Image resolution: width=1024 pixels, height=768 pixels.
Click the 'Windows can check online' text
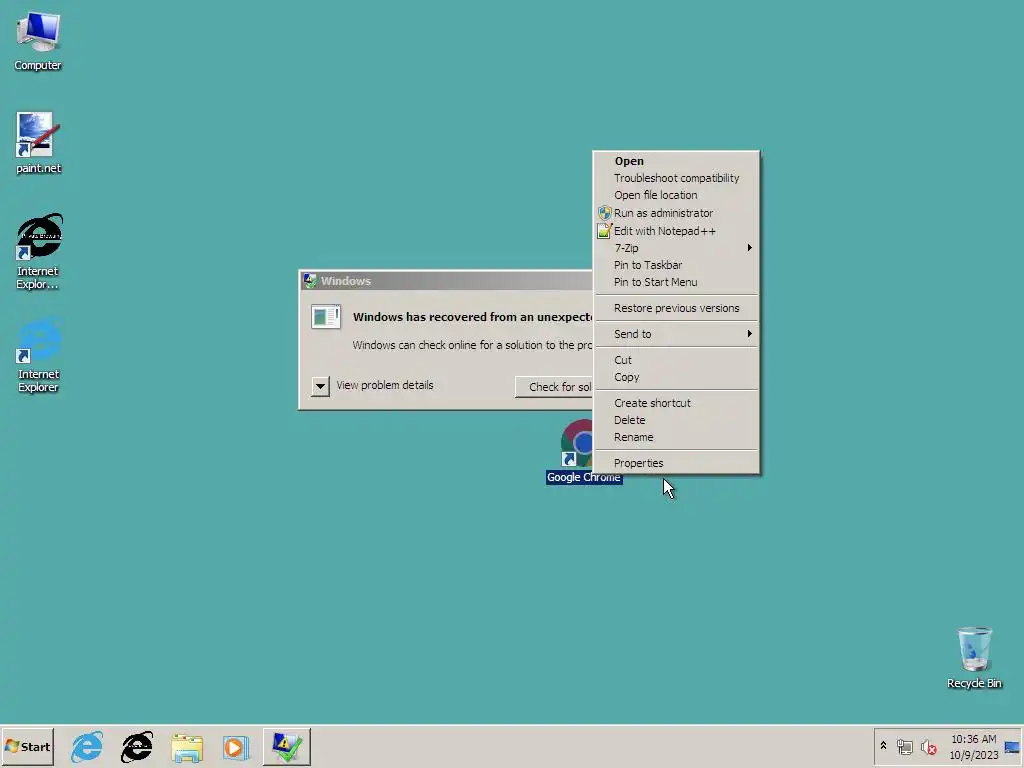click(x=473, y=345)
